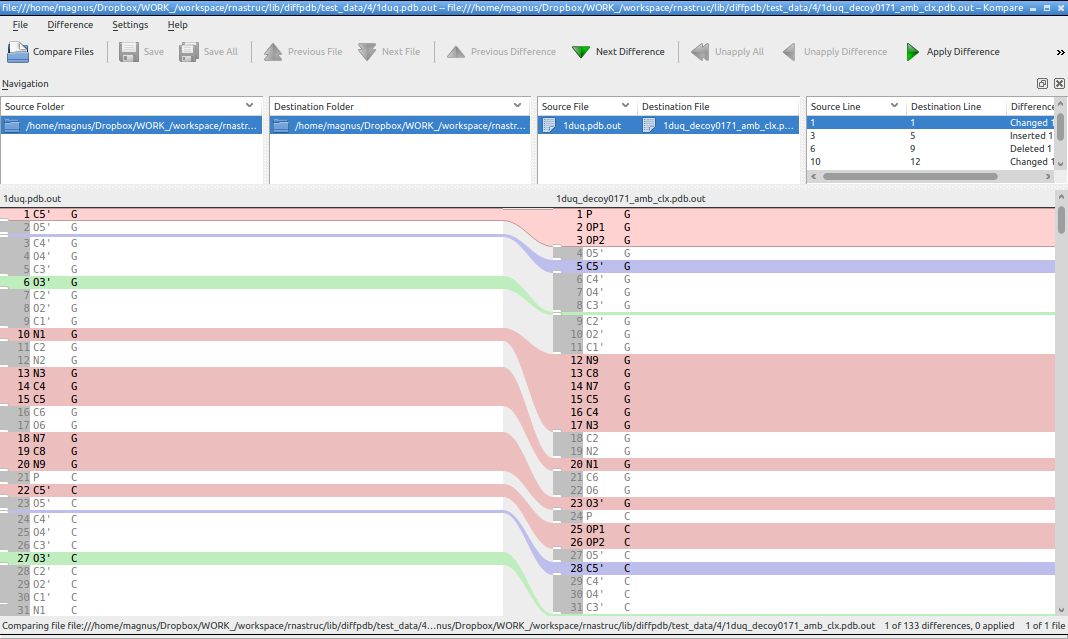The height and width of the screenshot is (639, 1068).
Task: Click the Compare Files toolbar icon
Action: click(x=19, y=52)
